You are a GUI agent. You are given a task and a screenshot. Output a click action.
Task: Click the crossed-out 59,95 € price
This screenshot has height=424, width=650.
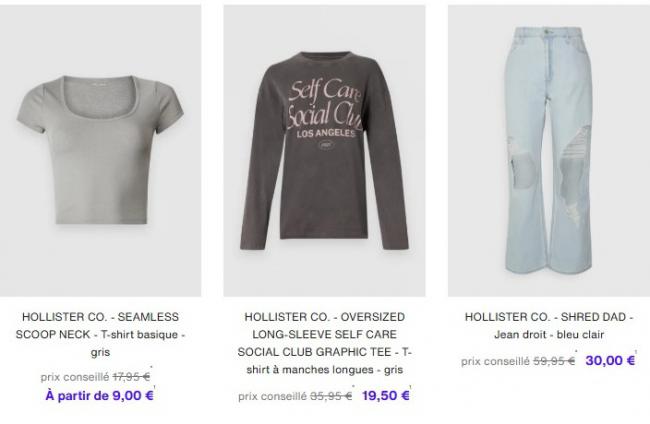tap(554, 361)
